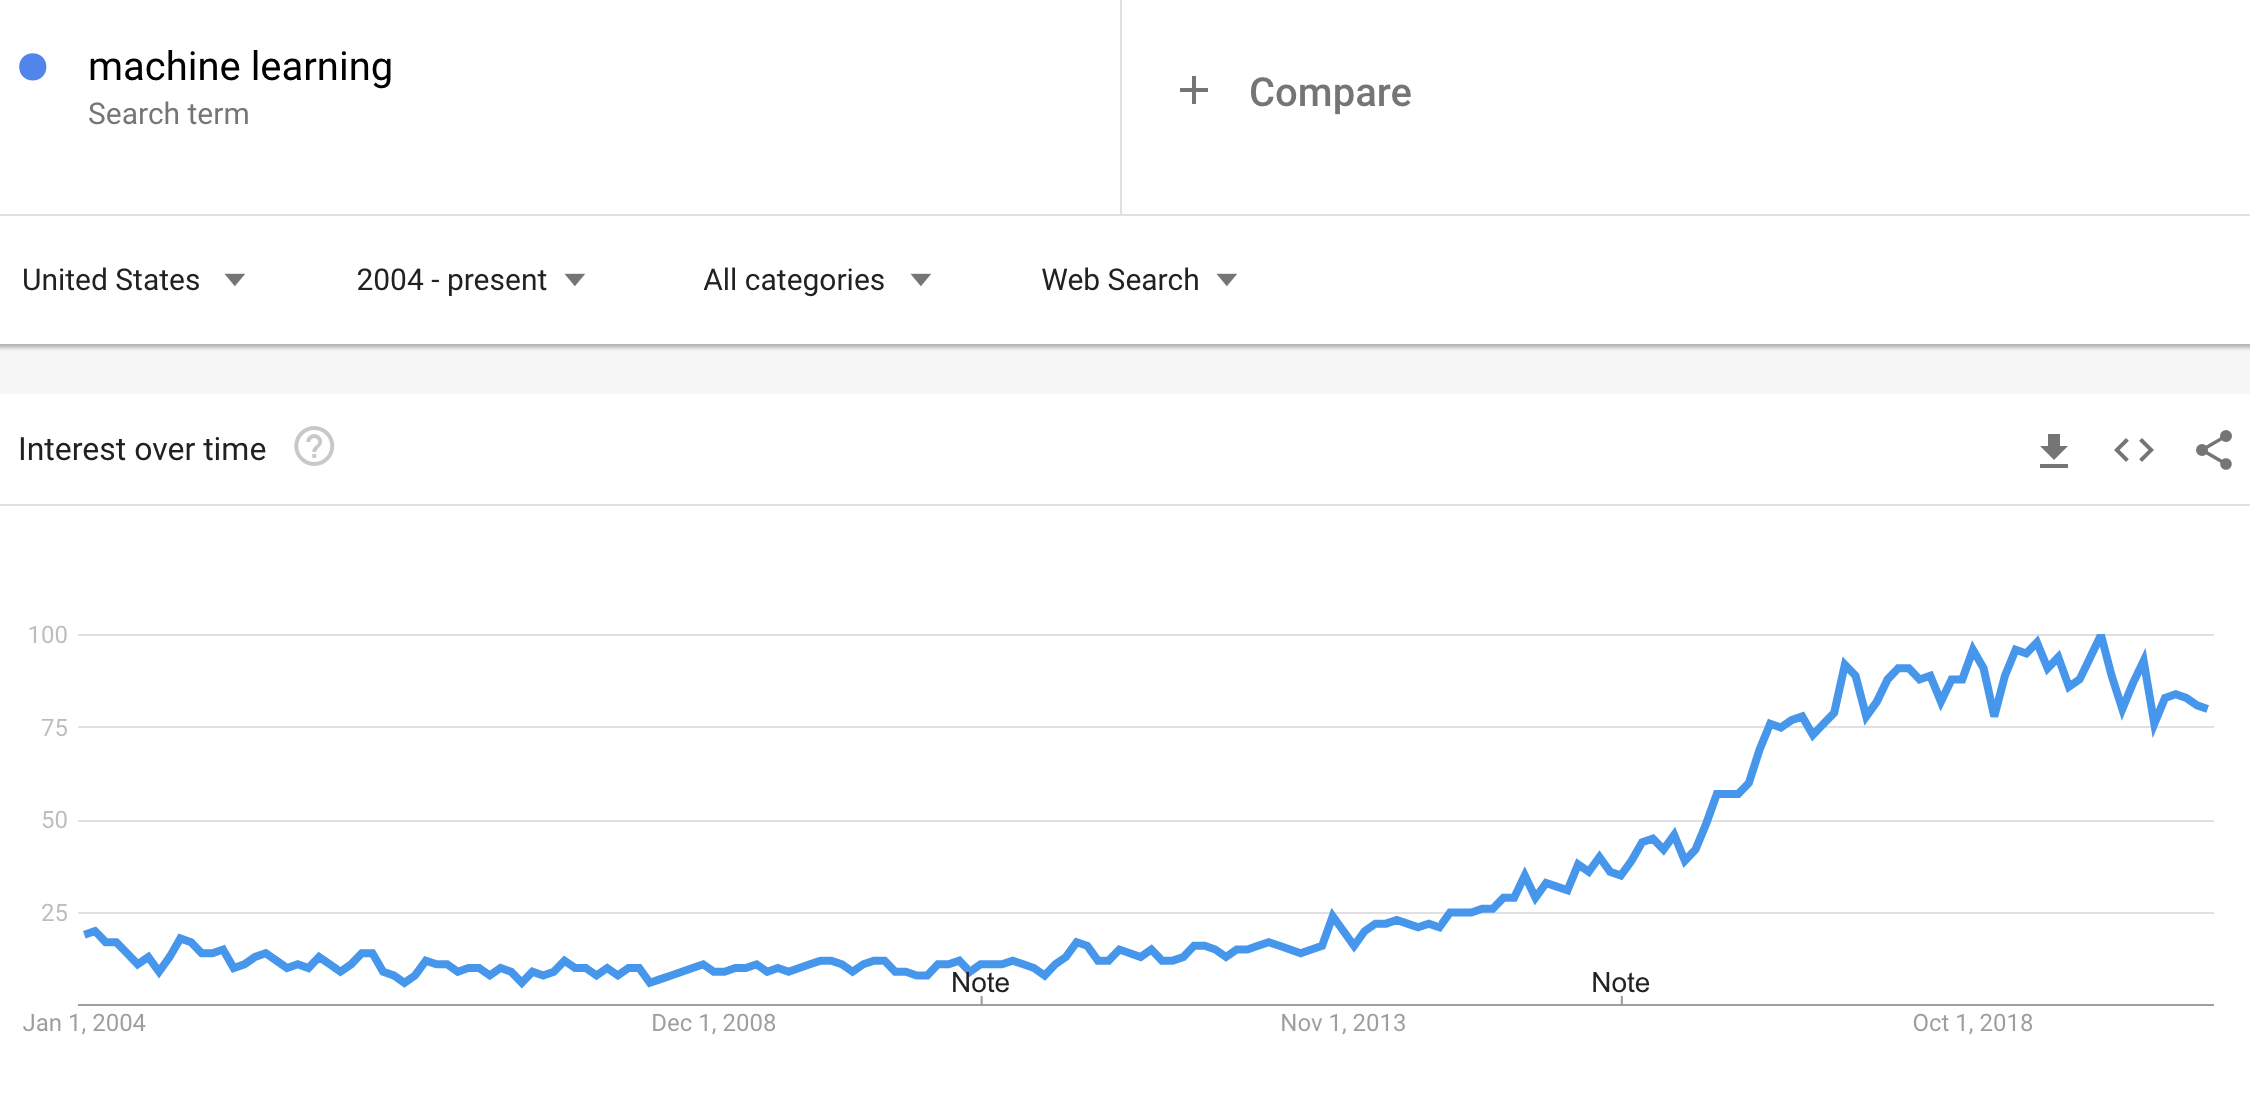The width and height of the screenshot is (2250, 1102).
Task: Open the All categories dropdown
Action: (812, 280)
